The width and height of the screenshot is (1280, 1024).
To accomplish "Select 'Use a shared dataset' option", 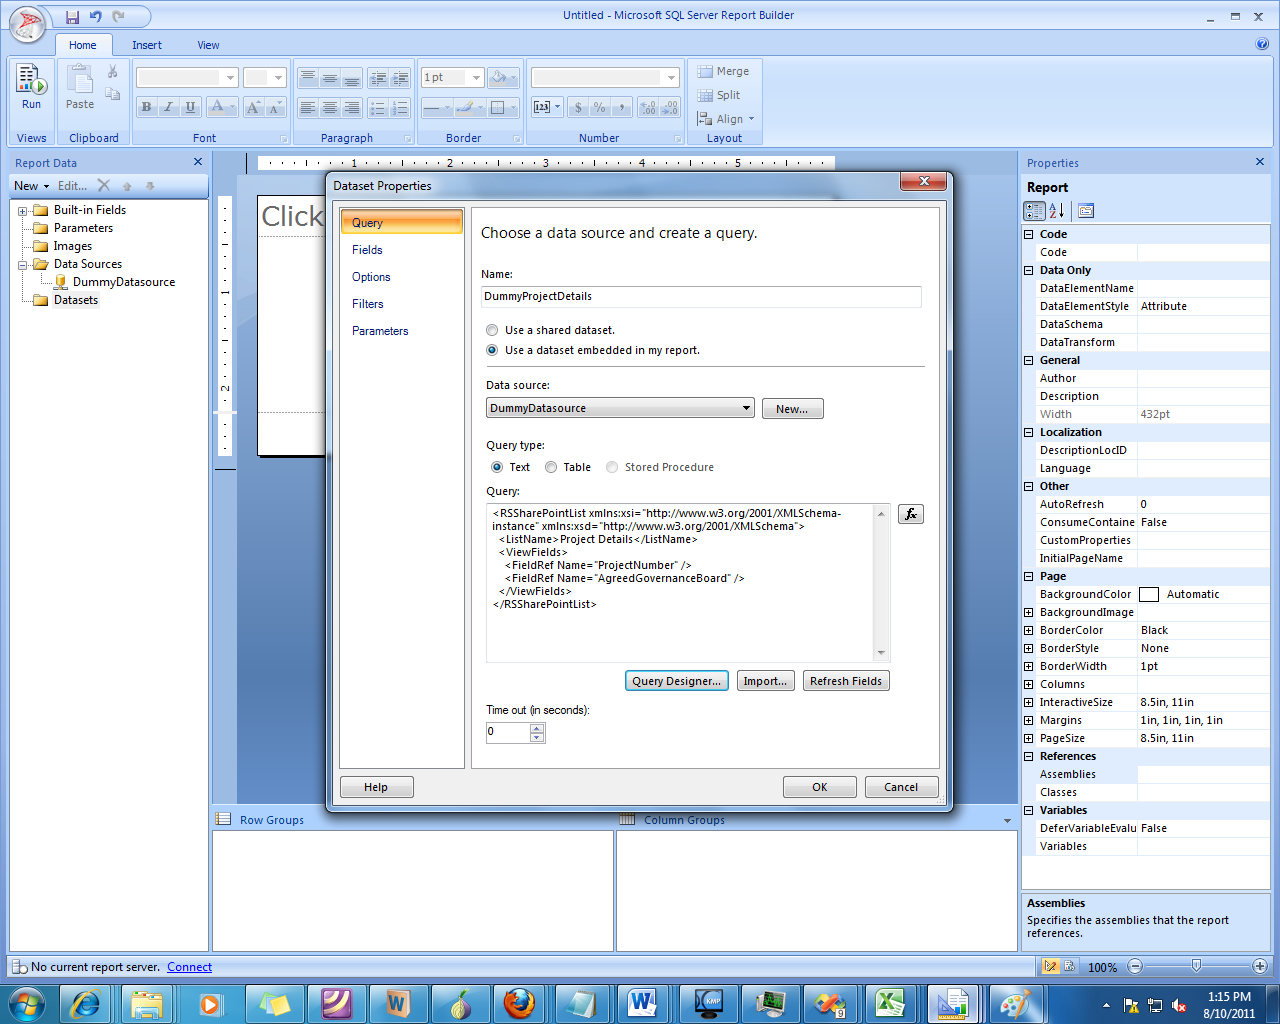I will 492,330.
